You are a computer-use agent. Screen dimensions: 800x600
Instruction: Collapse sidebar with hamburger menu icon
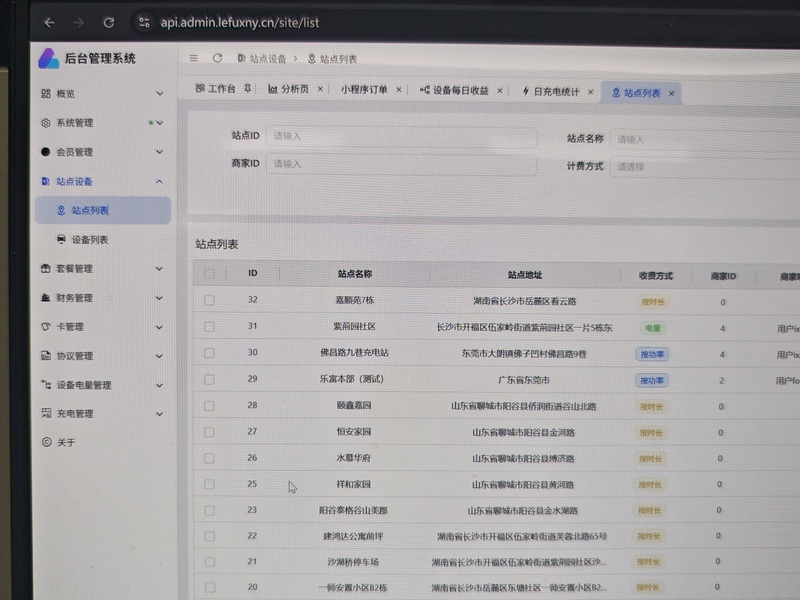pyautogui.click(x=194, y=58)
